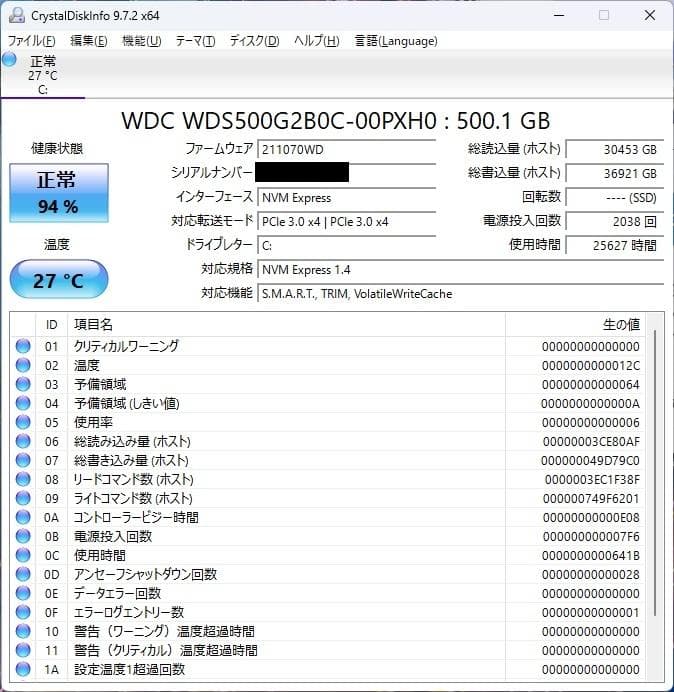Click status orb for エラーログエントリー数 row
Viewport: 674px width, 692px height.
click(23, 612)
